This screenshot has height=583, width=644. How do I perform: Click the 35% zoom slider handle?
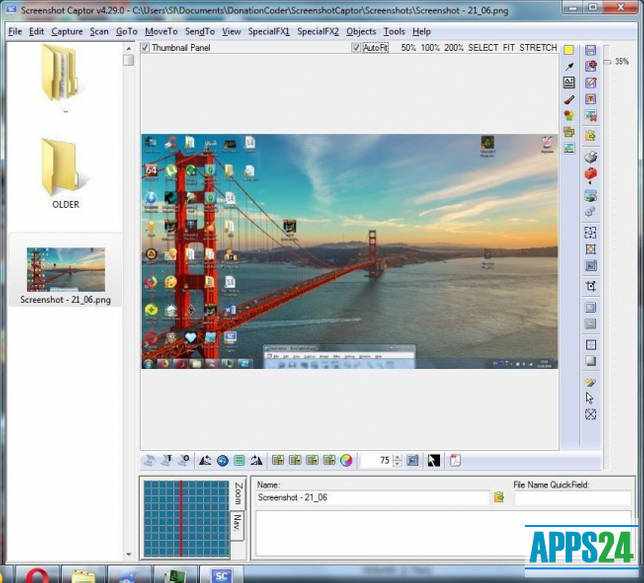[608, 62]
